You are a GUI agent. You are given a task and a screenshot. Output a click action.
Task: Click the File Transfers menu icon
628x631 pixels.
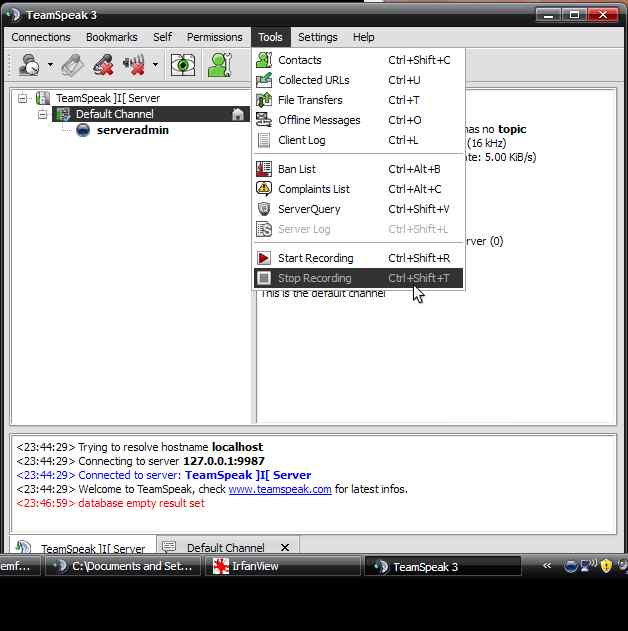click(264, 100)
